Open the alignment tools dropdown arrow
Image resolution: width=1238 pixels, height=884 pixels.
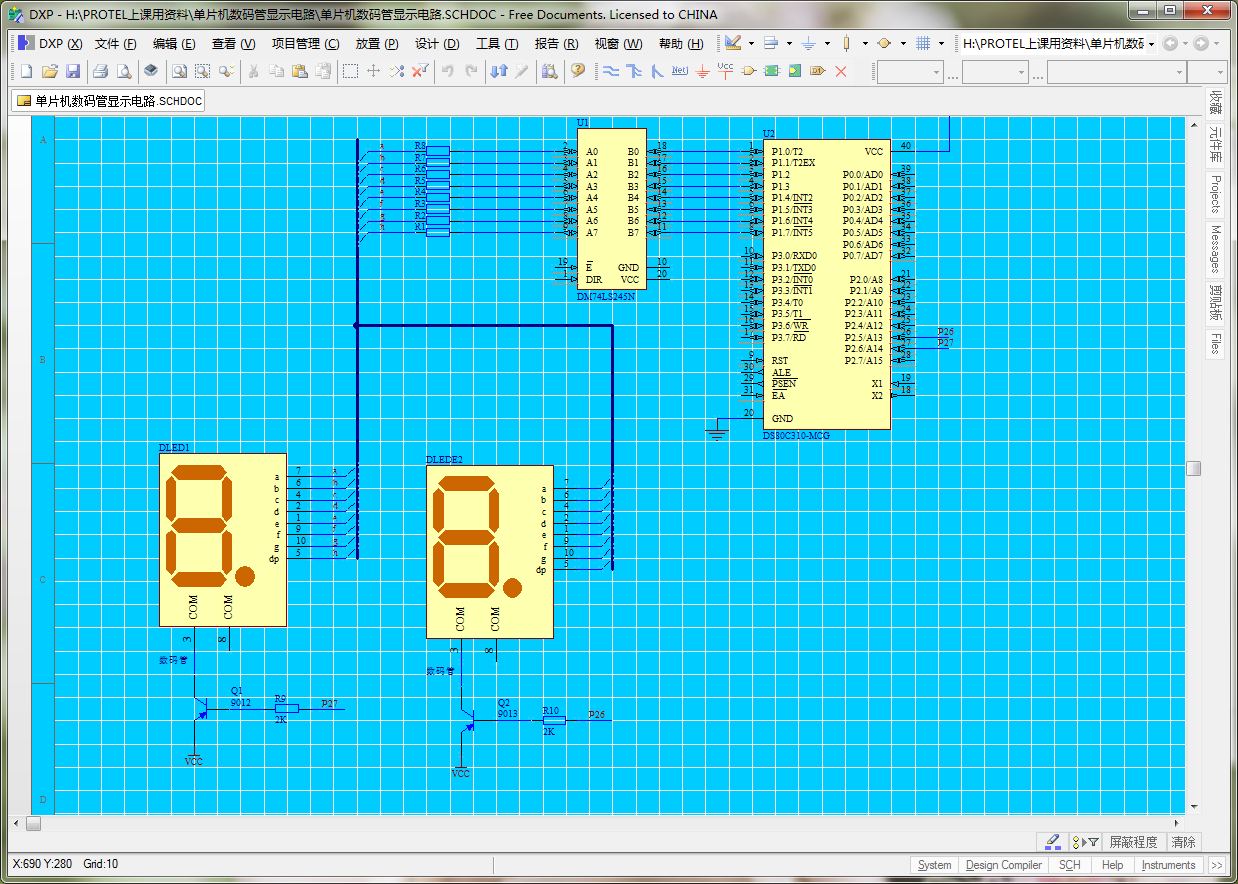[789, 44]
